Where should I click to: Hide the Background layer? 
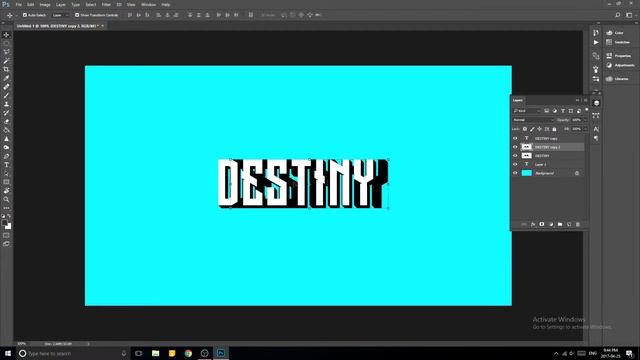click(x=515, y=173)
